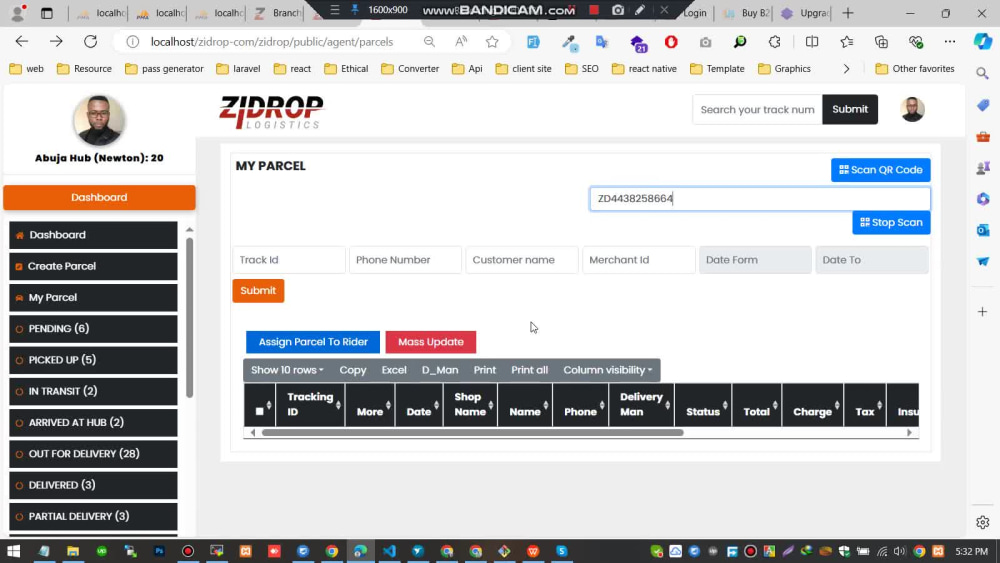Open OUT FOR DELIVERY (28) parcels

click(93, 454)
